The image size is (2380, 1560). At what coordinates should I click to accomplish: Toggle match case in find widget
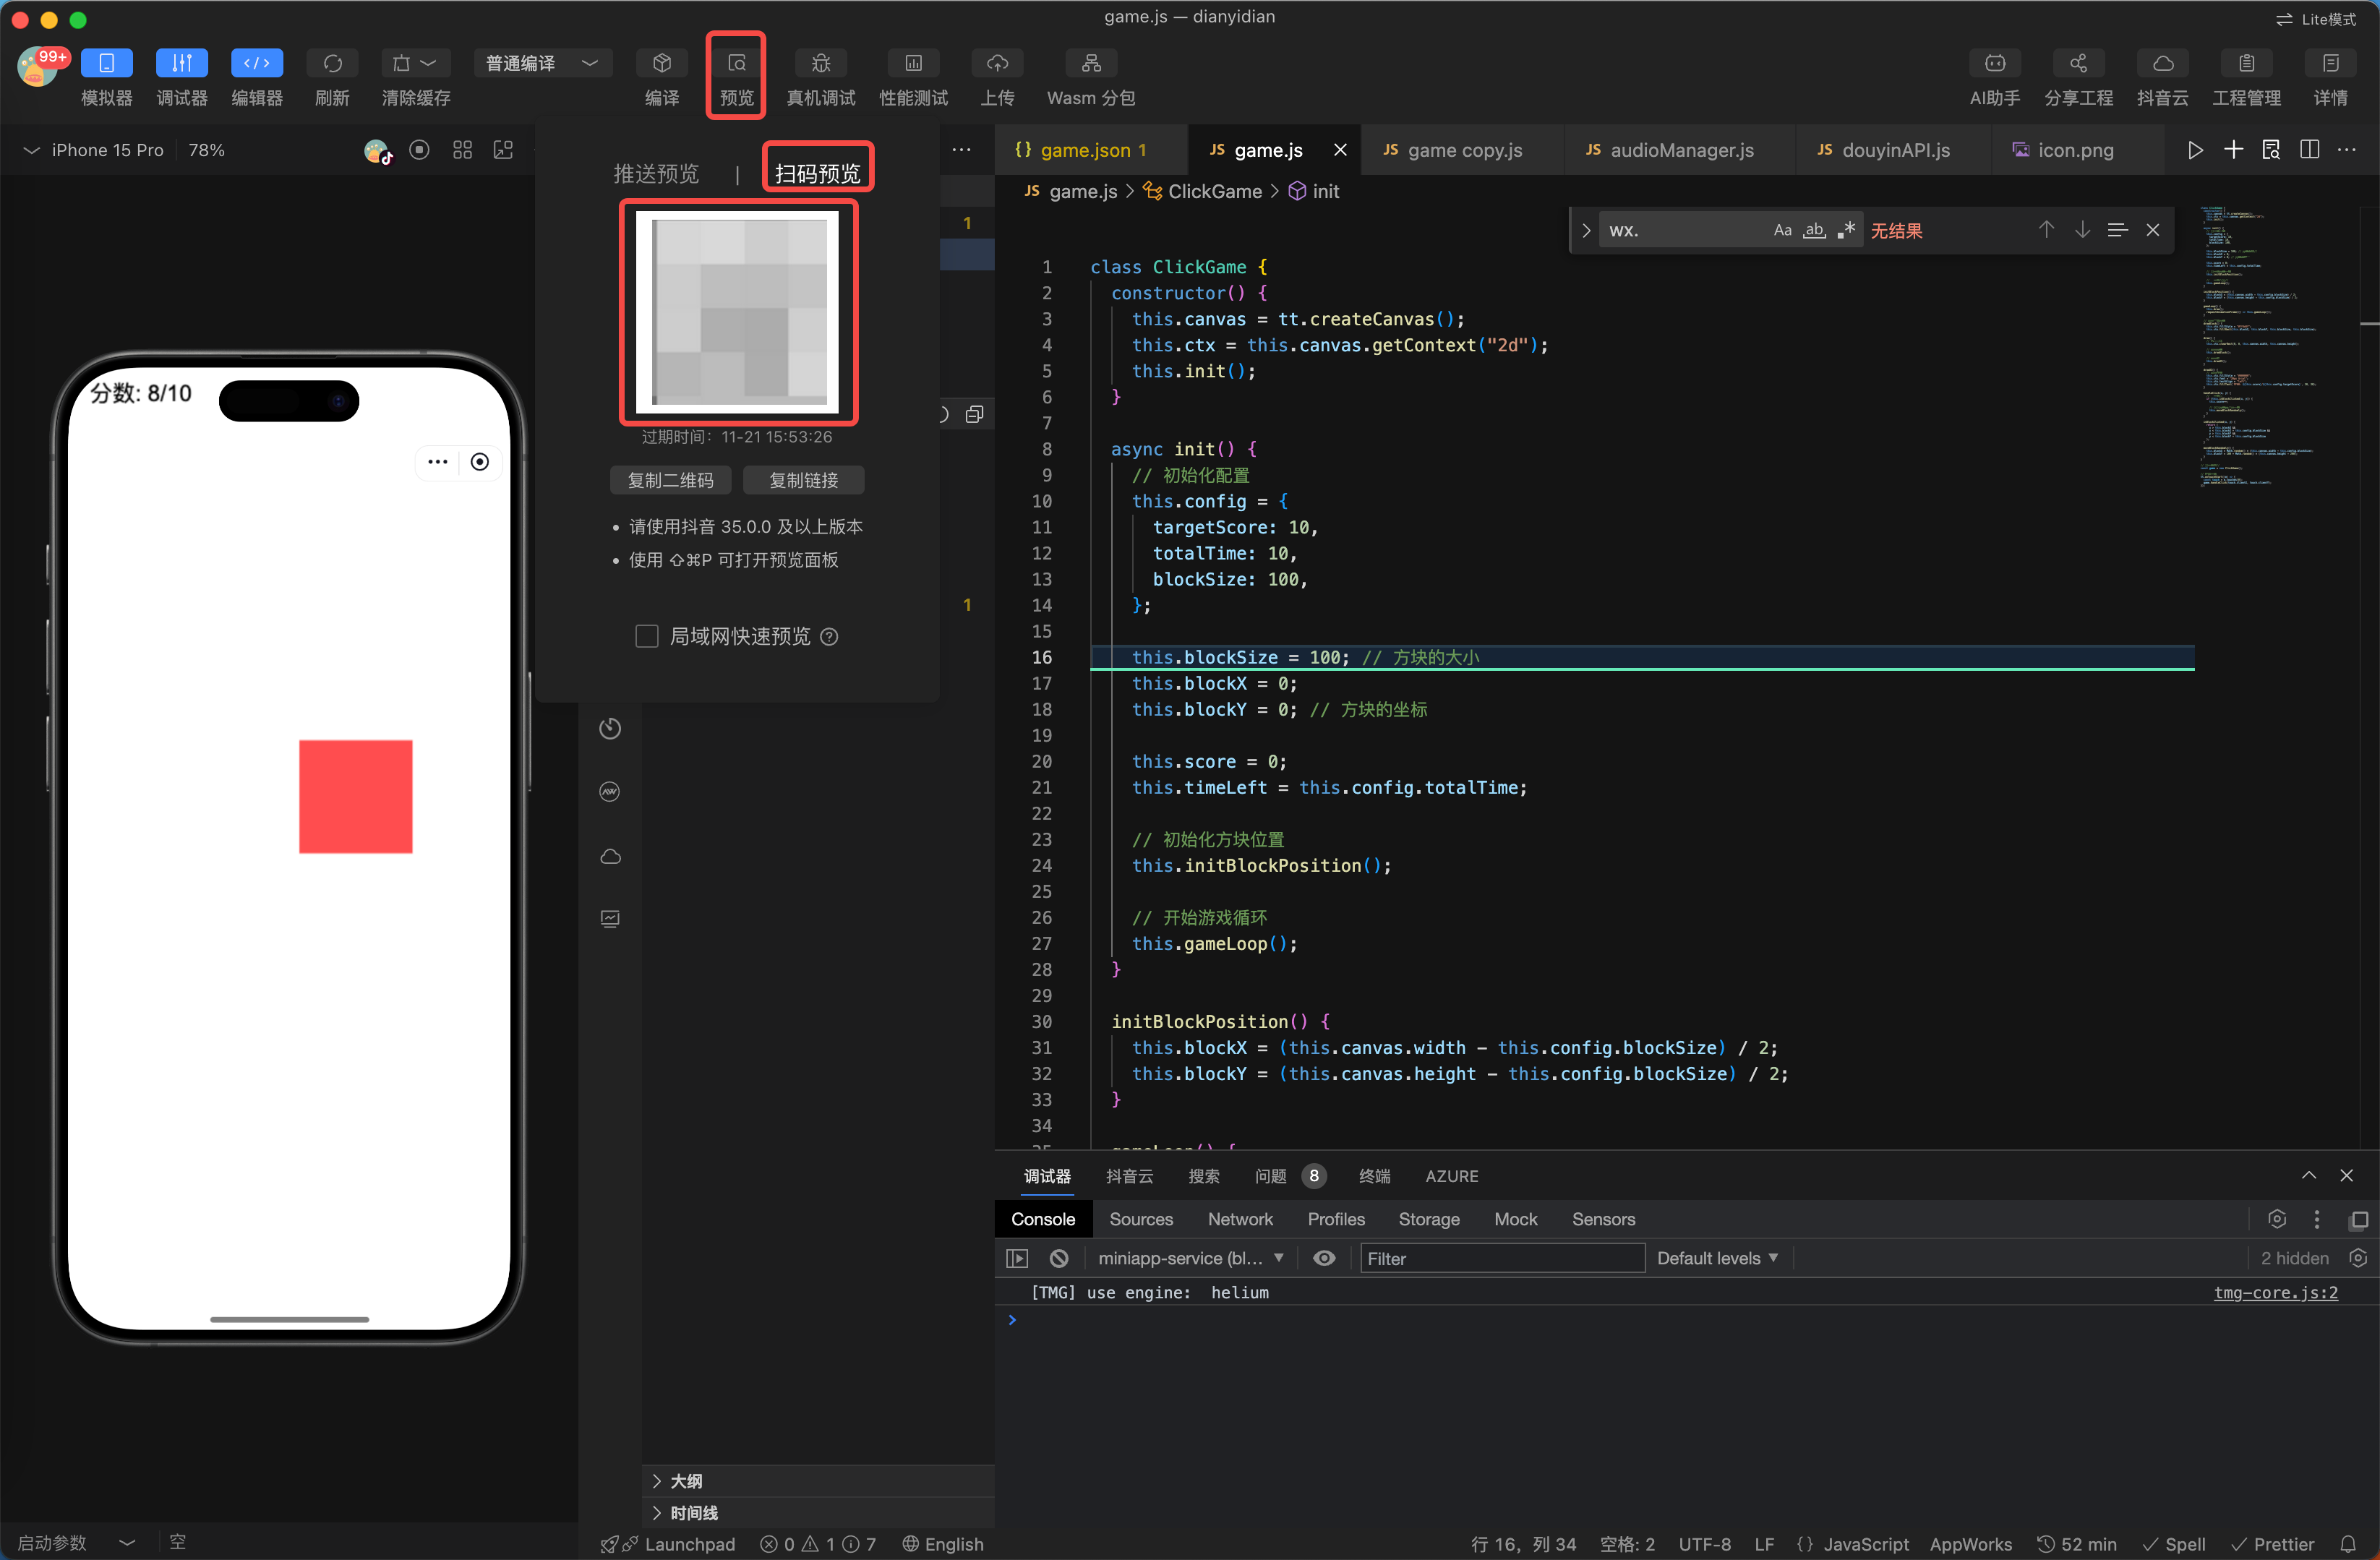tap(1782, 230)
